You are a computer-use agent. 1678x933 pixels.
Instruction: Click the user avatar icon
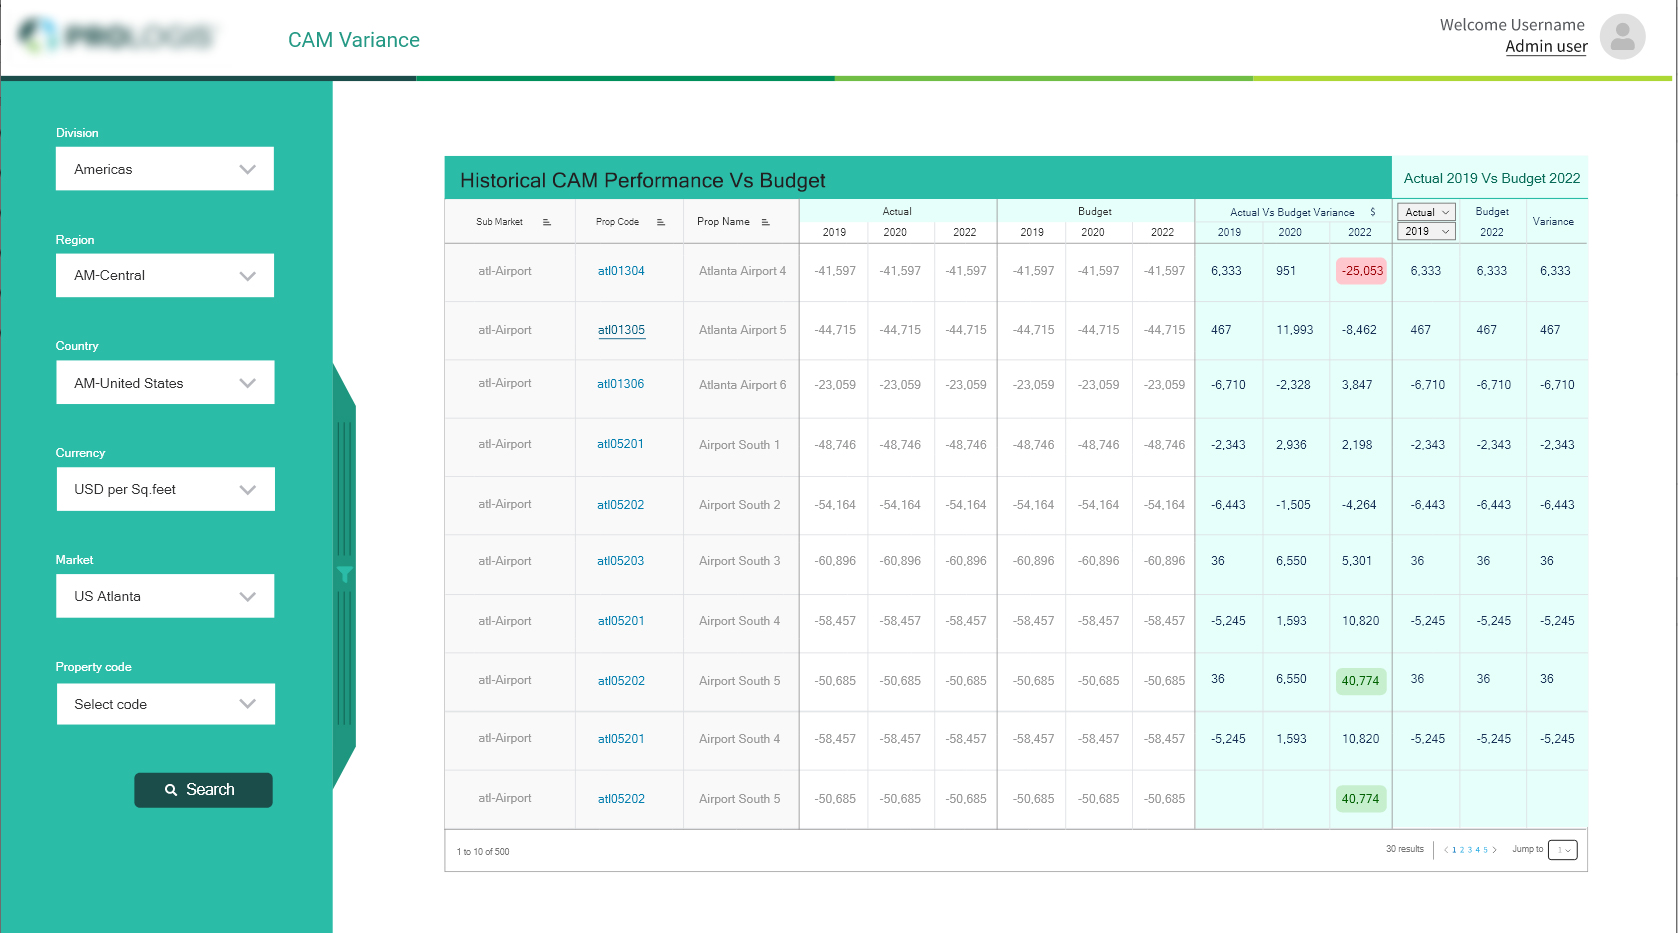[1622, 37]
